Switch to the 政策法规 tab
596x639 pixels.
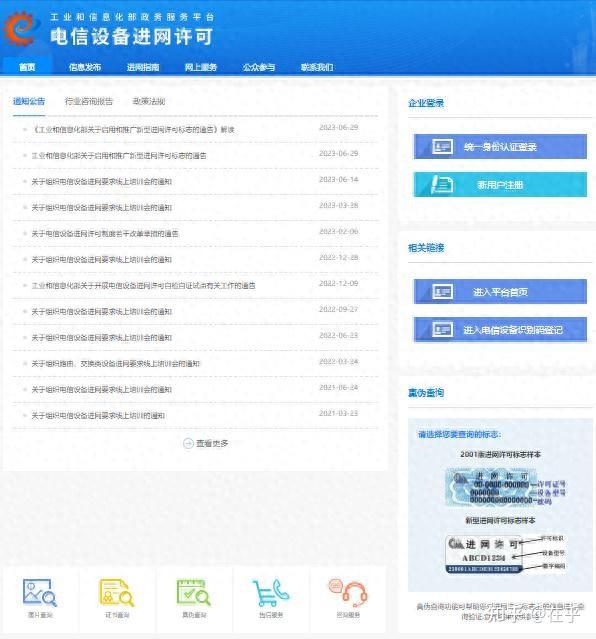pyautogui.click(x=149, y=101)
